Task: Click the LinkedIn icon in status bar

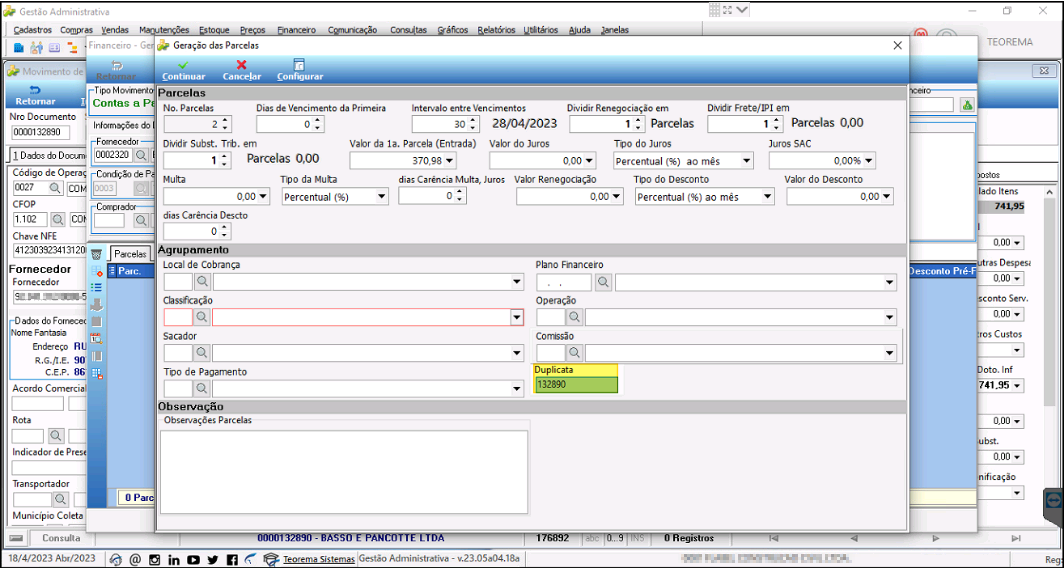Action: pos(174,560)
